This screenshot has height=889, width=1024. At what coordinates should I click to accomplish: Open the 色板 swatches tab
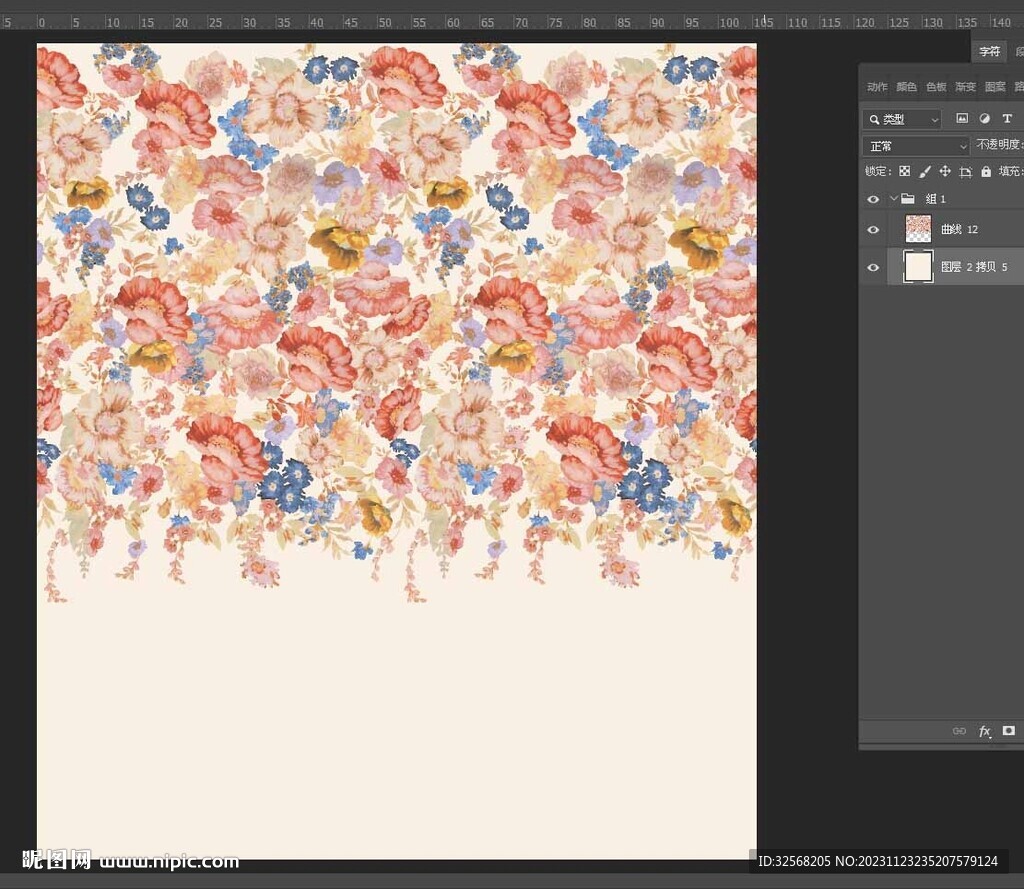click(936, 87)
